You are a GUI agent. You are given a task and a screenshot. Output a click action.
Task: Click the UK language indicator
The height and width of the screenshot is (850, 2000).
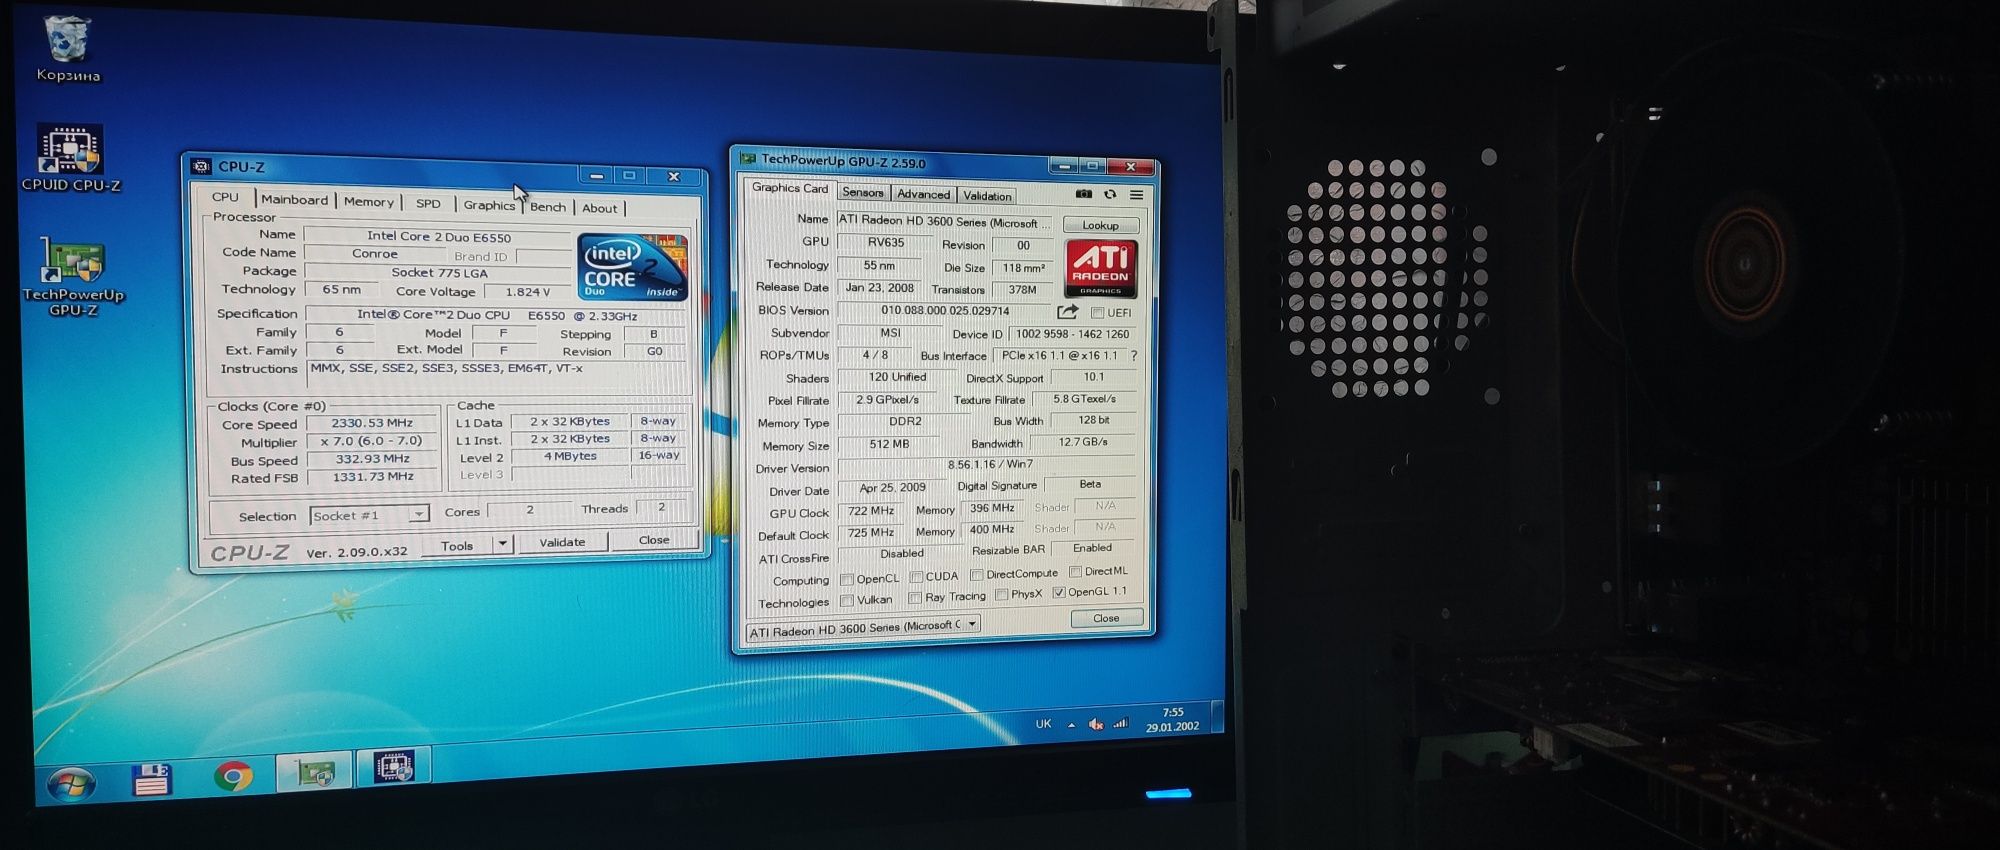(x=1043, y=724)
